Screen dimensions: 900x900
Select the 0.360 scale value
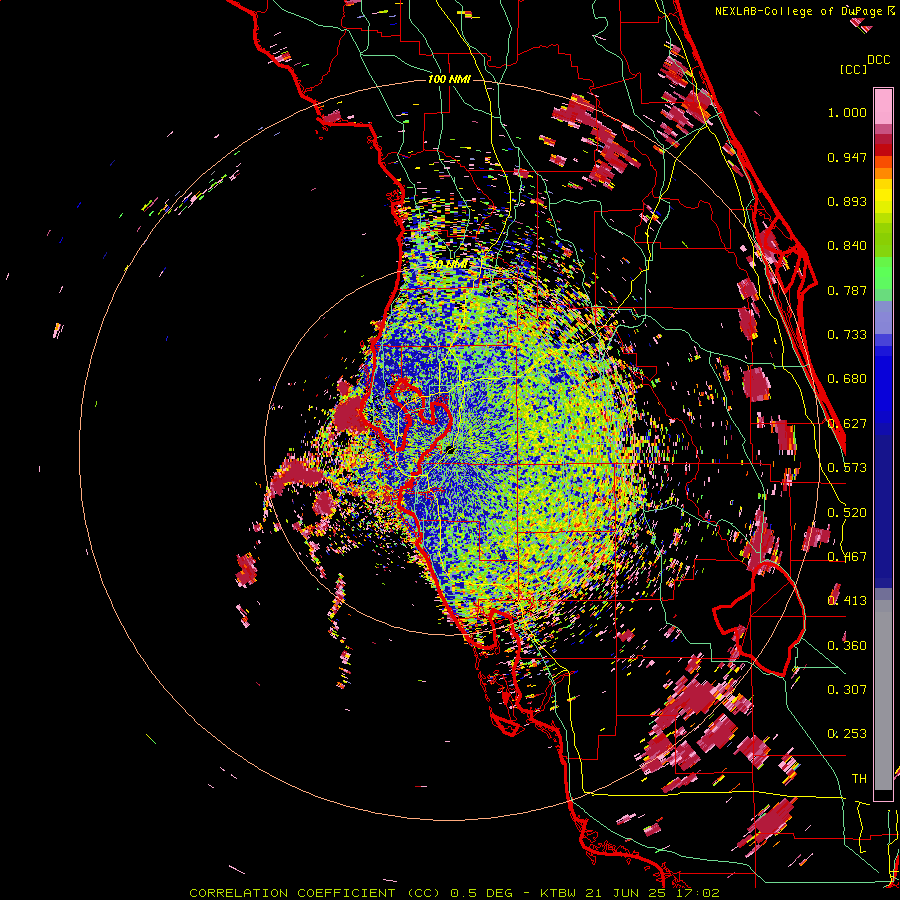(847, 646)
